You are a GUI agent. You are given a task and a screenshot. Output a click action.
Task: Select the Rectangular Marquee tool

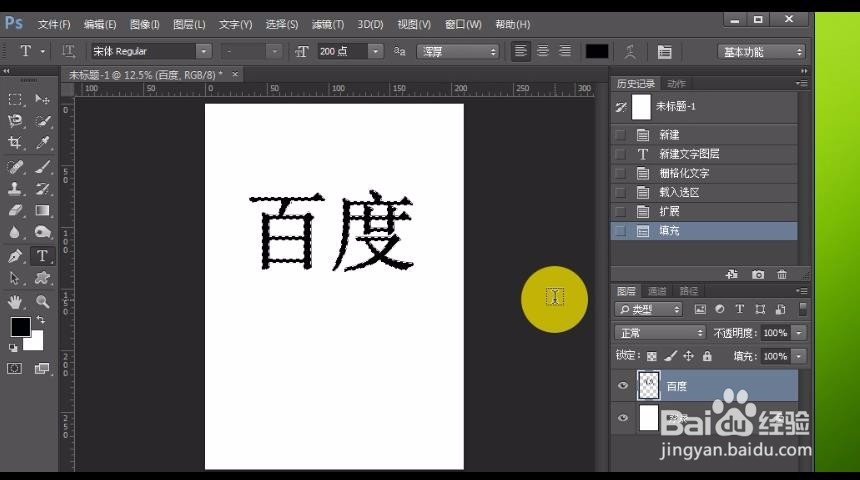[x=15, y=99]
